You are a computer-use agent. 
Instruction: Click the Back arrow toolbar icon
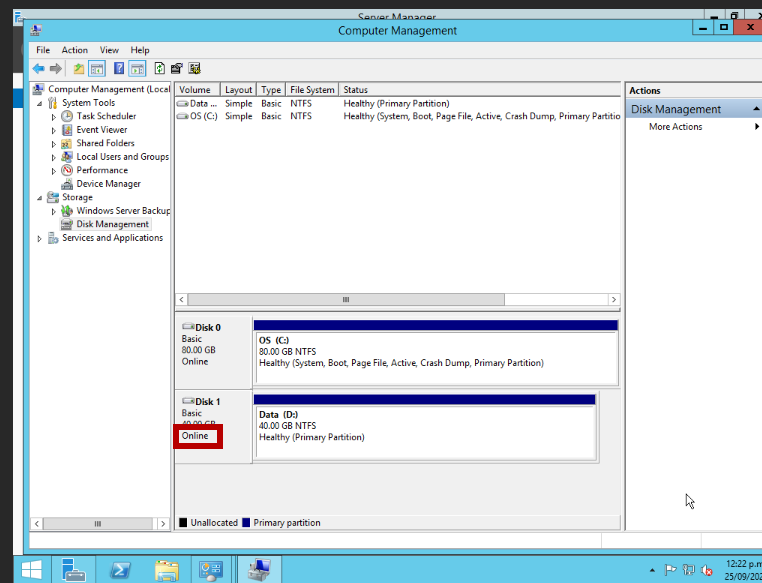point(38,69)
